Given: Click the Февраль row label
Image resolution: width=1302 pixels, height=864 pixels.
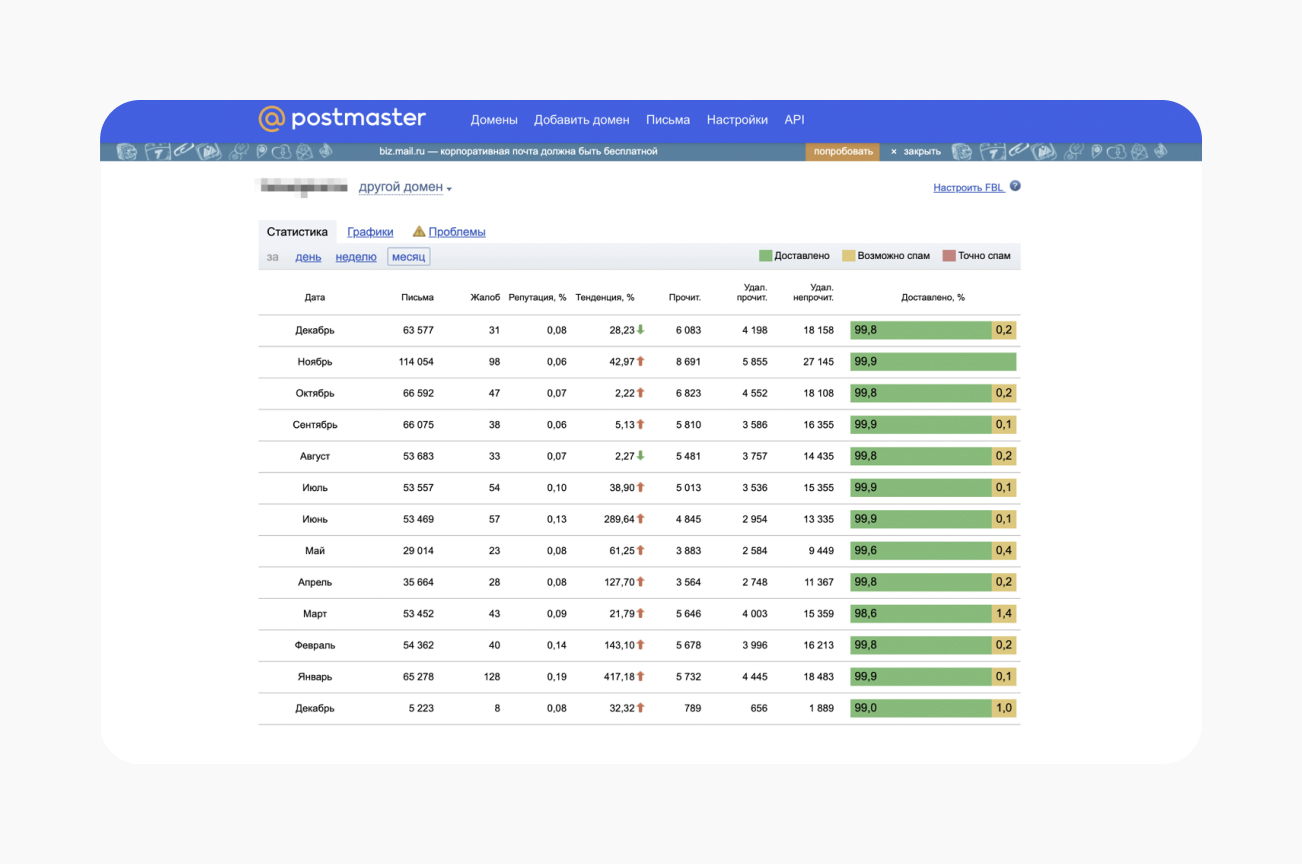Looking at the screenshot, I should point(315,645).
